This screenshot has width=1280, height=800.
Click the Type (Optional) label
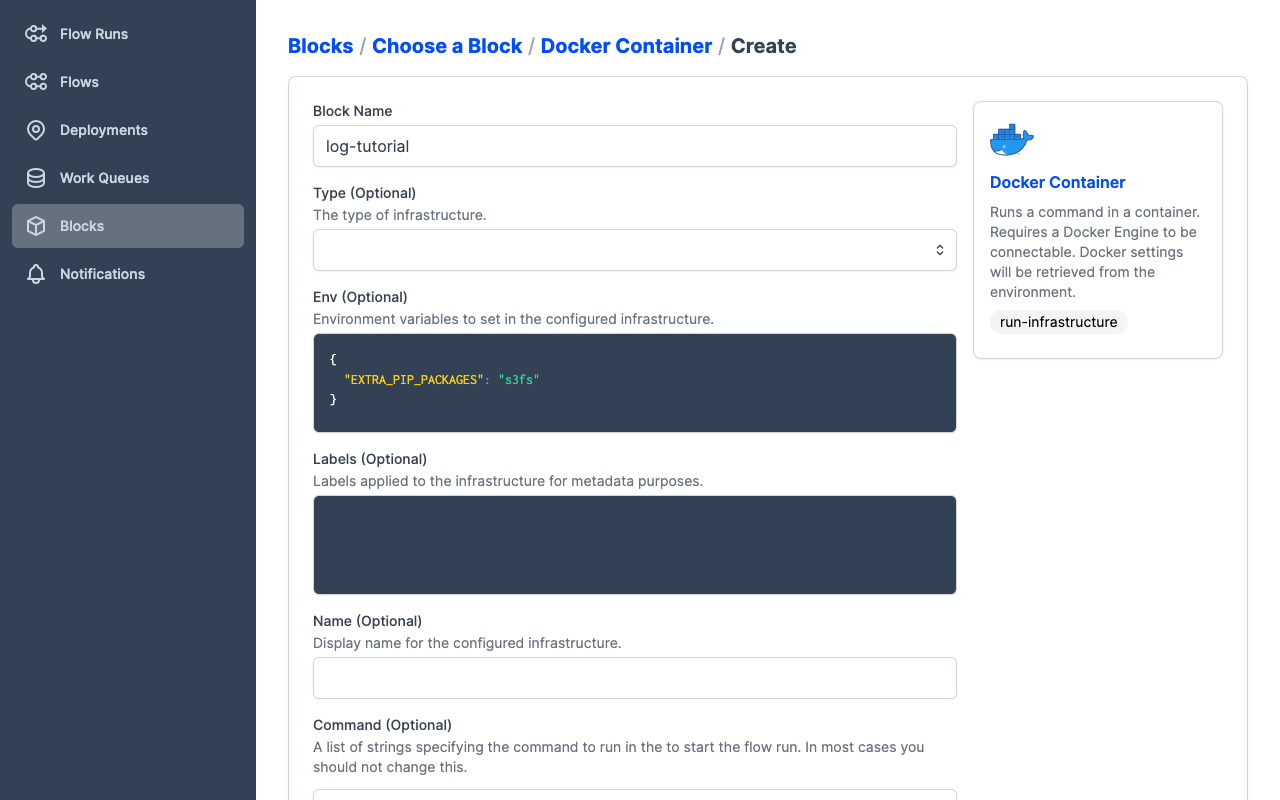pos(364,193)
